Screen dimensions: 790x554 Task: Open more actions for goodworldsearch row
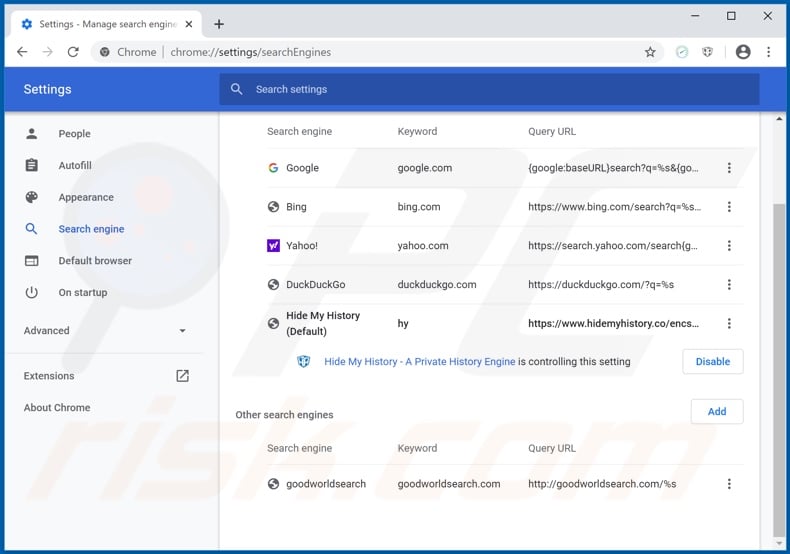729,483
